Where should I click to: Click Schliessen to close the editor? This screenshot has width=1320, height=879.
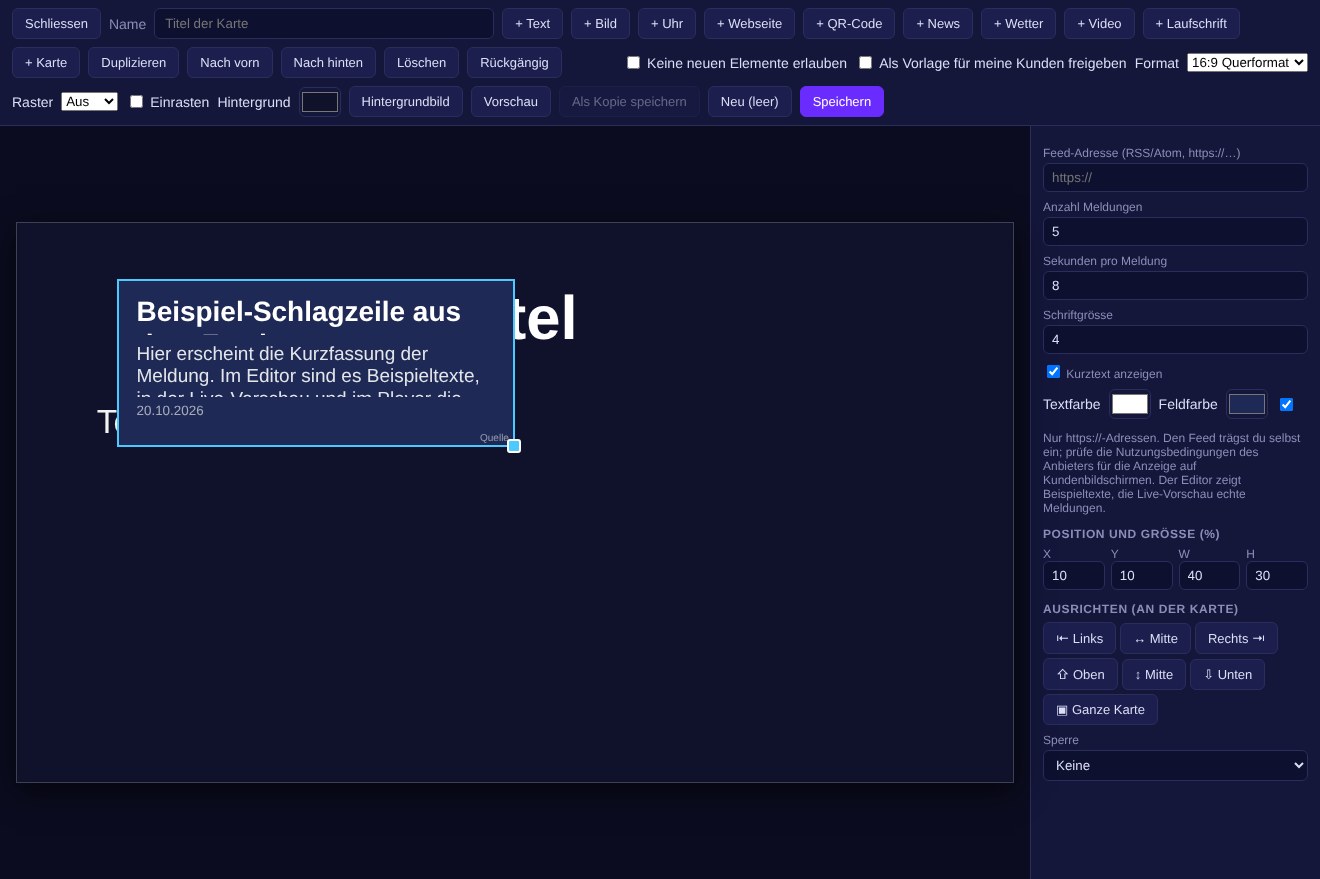click(x=56, y=23)
